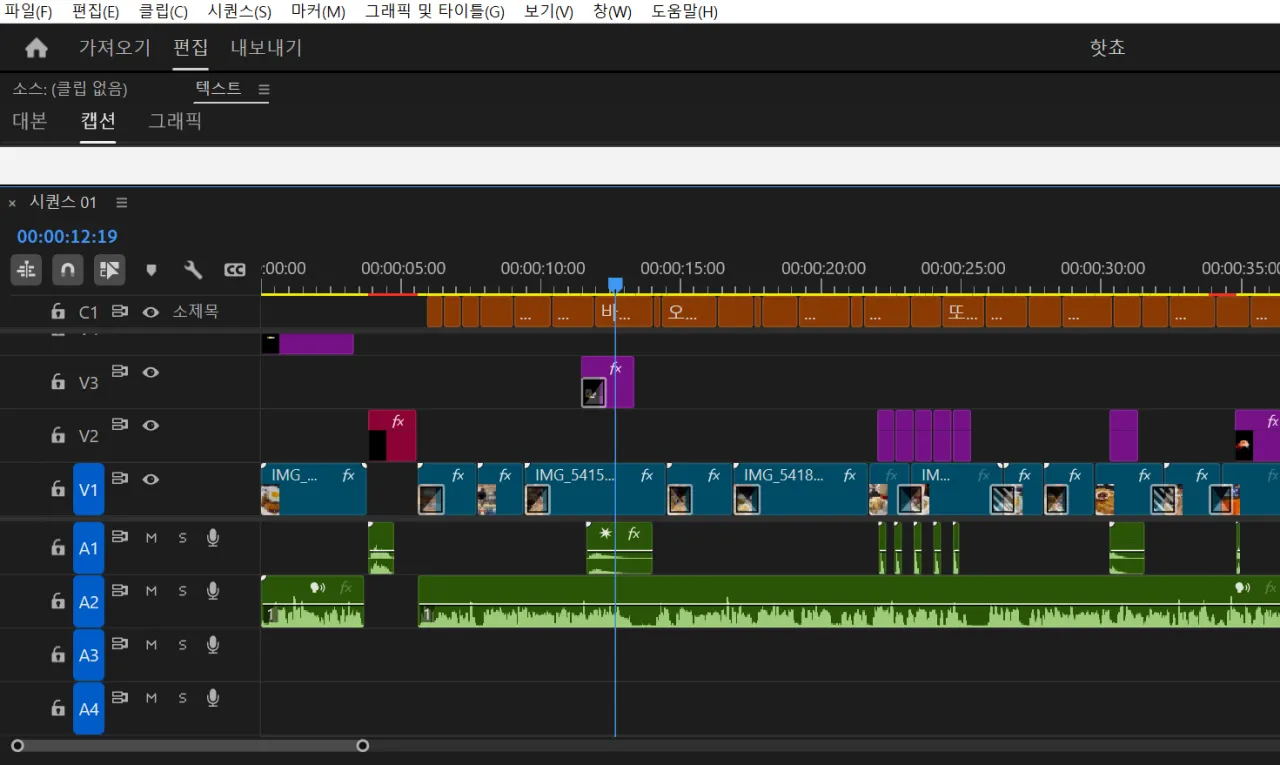
Task: Hide V1 track output eye
Action: coord(151,479)
